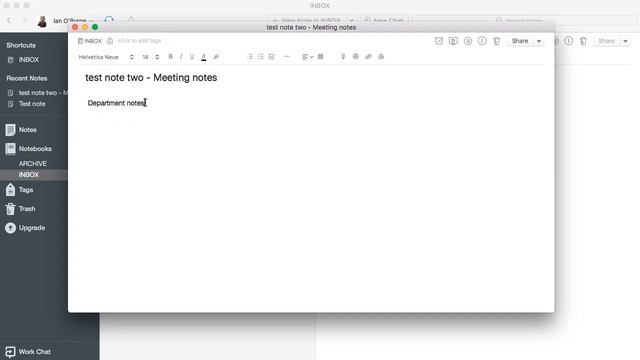Viewport: 640px width, 360px height.
Task: Insert a checkbox to-do item
Action: (272, 57)
